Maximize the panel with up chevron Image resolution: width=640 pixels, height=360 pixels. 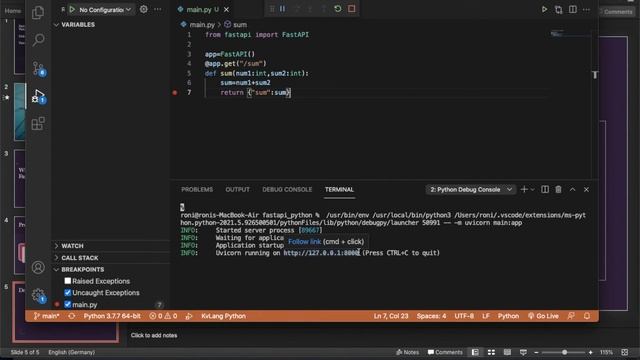[573, 189]
